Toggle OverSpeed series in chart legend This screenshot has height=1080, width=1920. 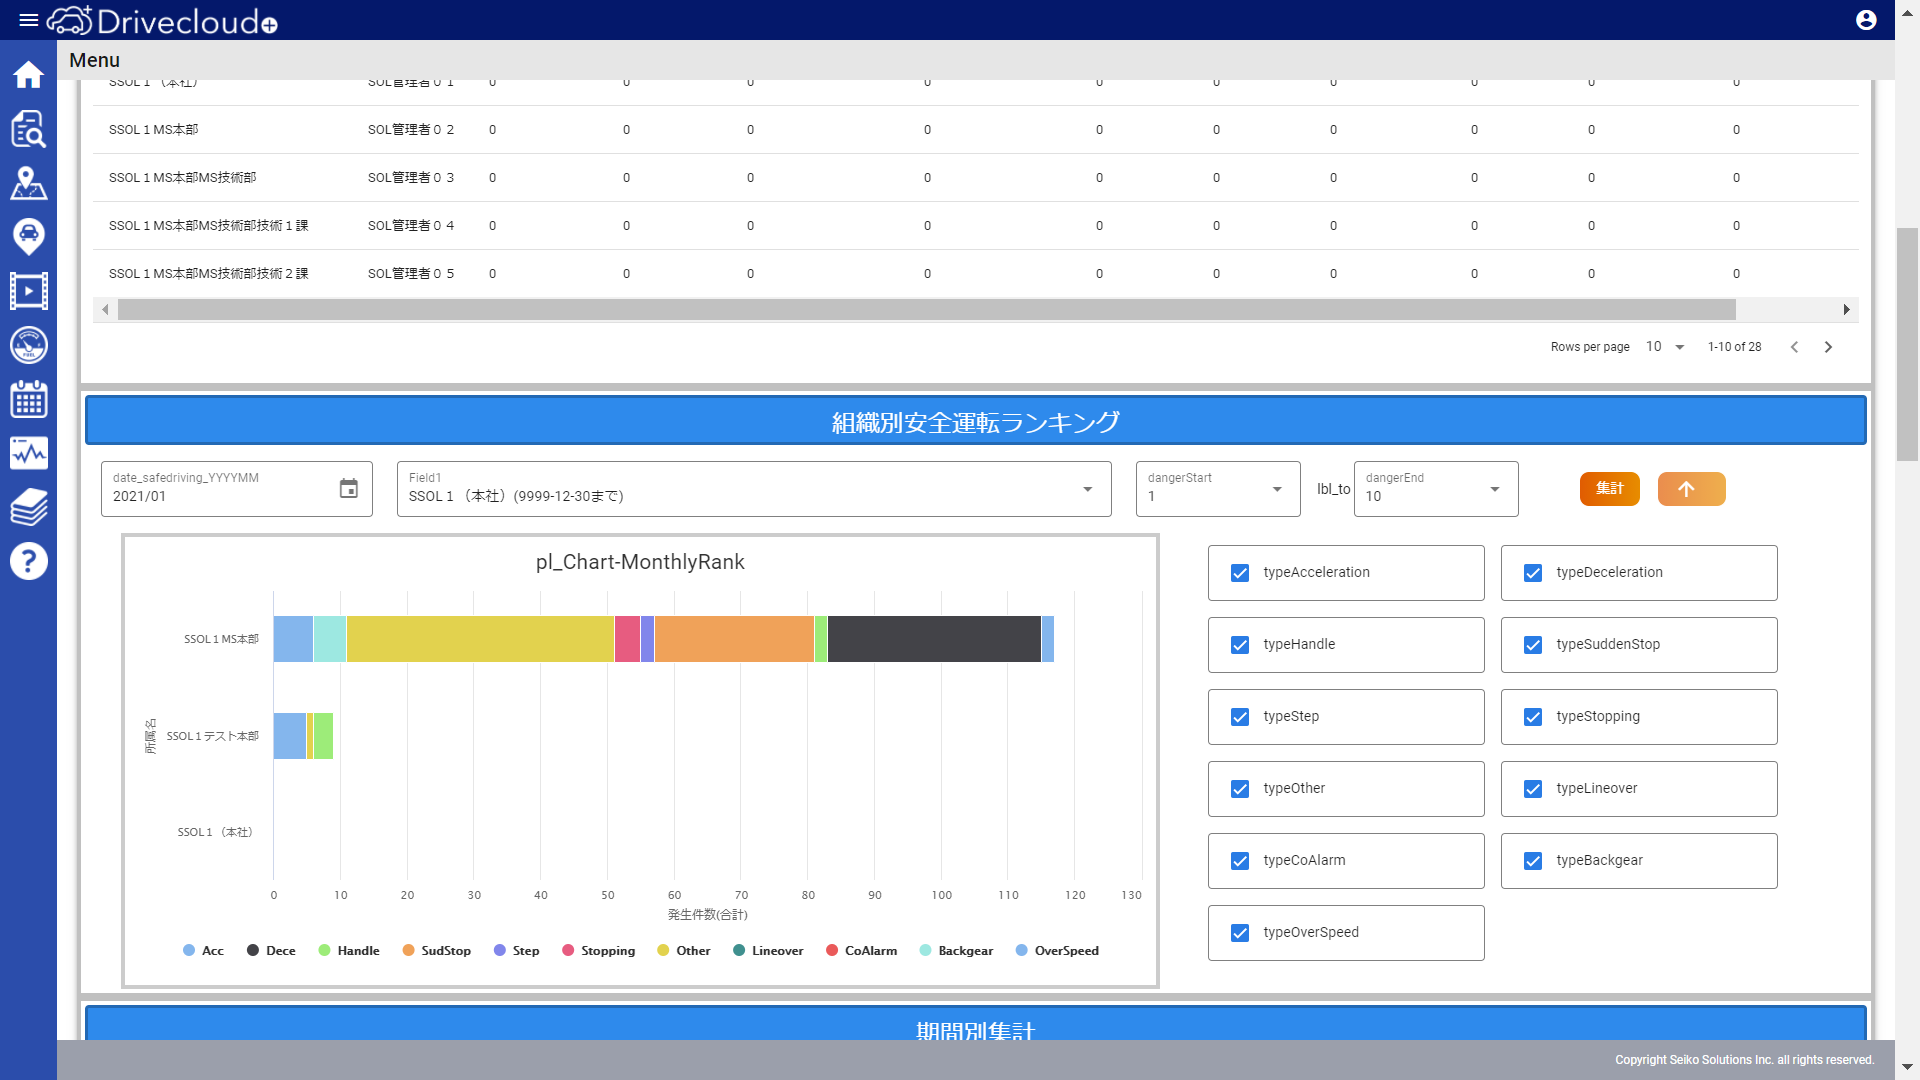[x=1057, y=950]
